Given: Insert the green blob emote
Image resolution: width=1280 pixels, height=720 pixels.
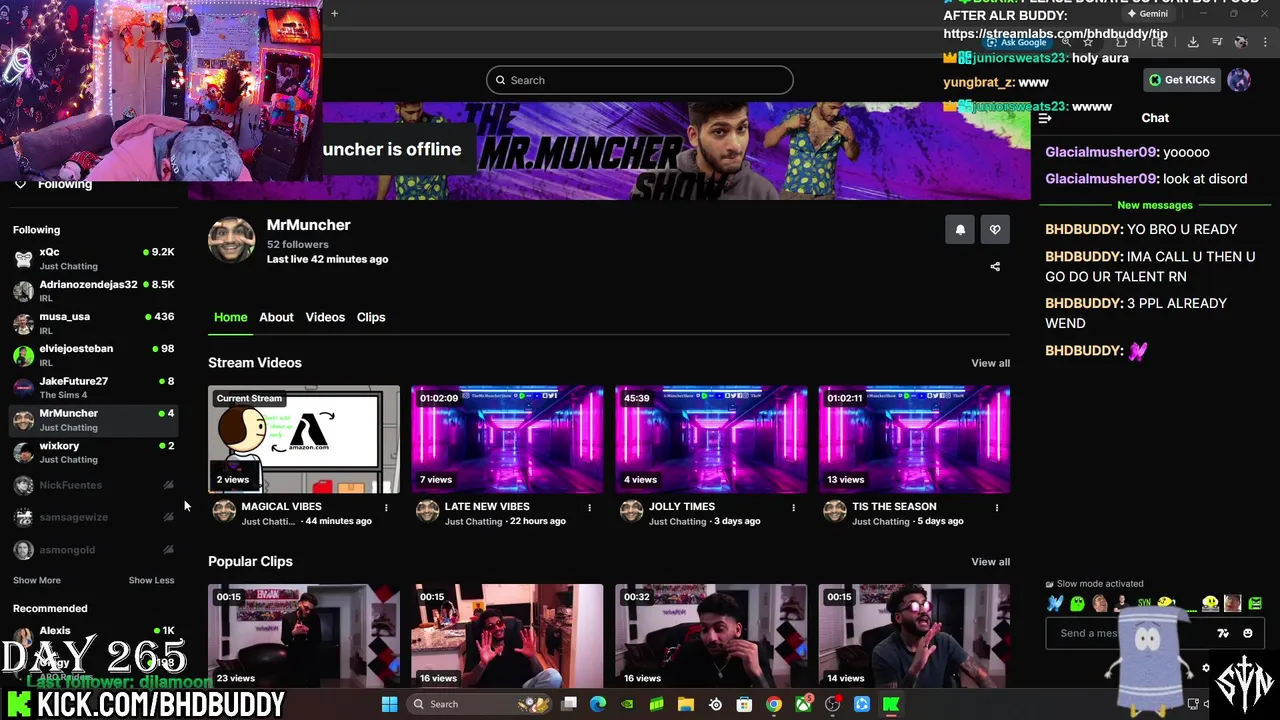Looking at the screenshot, I should [x=1077, y=603].
